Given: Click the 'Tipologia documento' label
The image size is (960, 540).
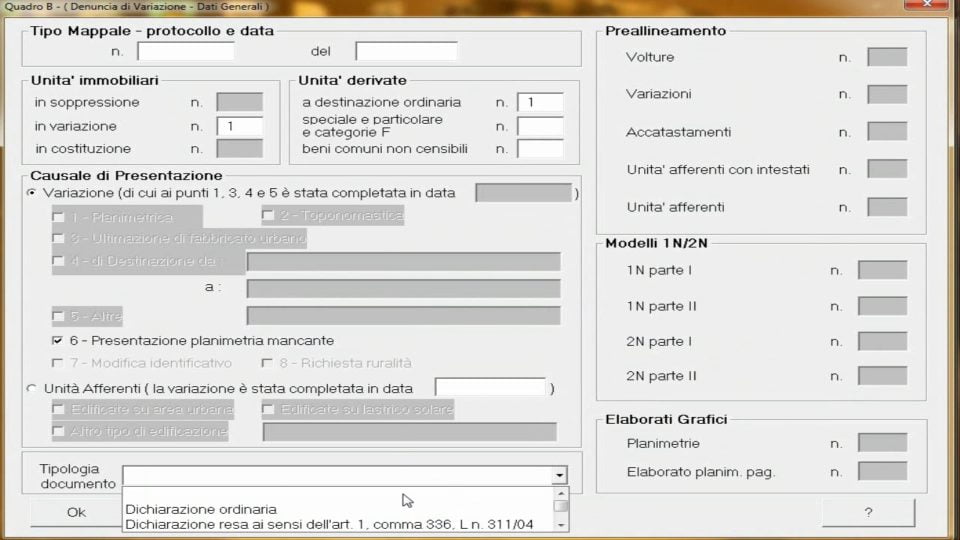Looking at the screenshot, I should [x=78, y=476].
